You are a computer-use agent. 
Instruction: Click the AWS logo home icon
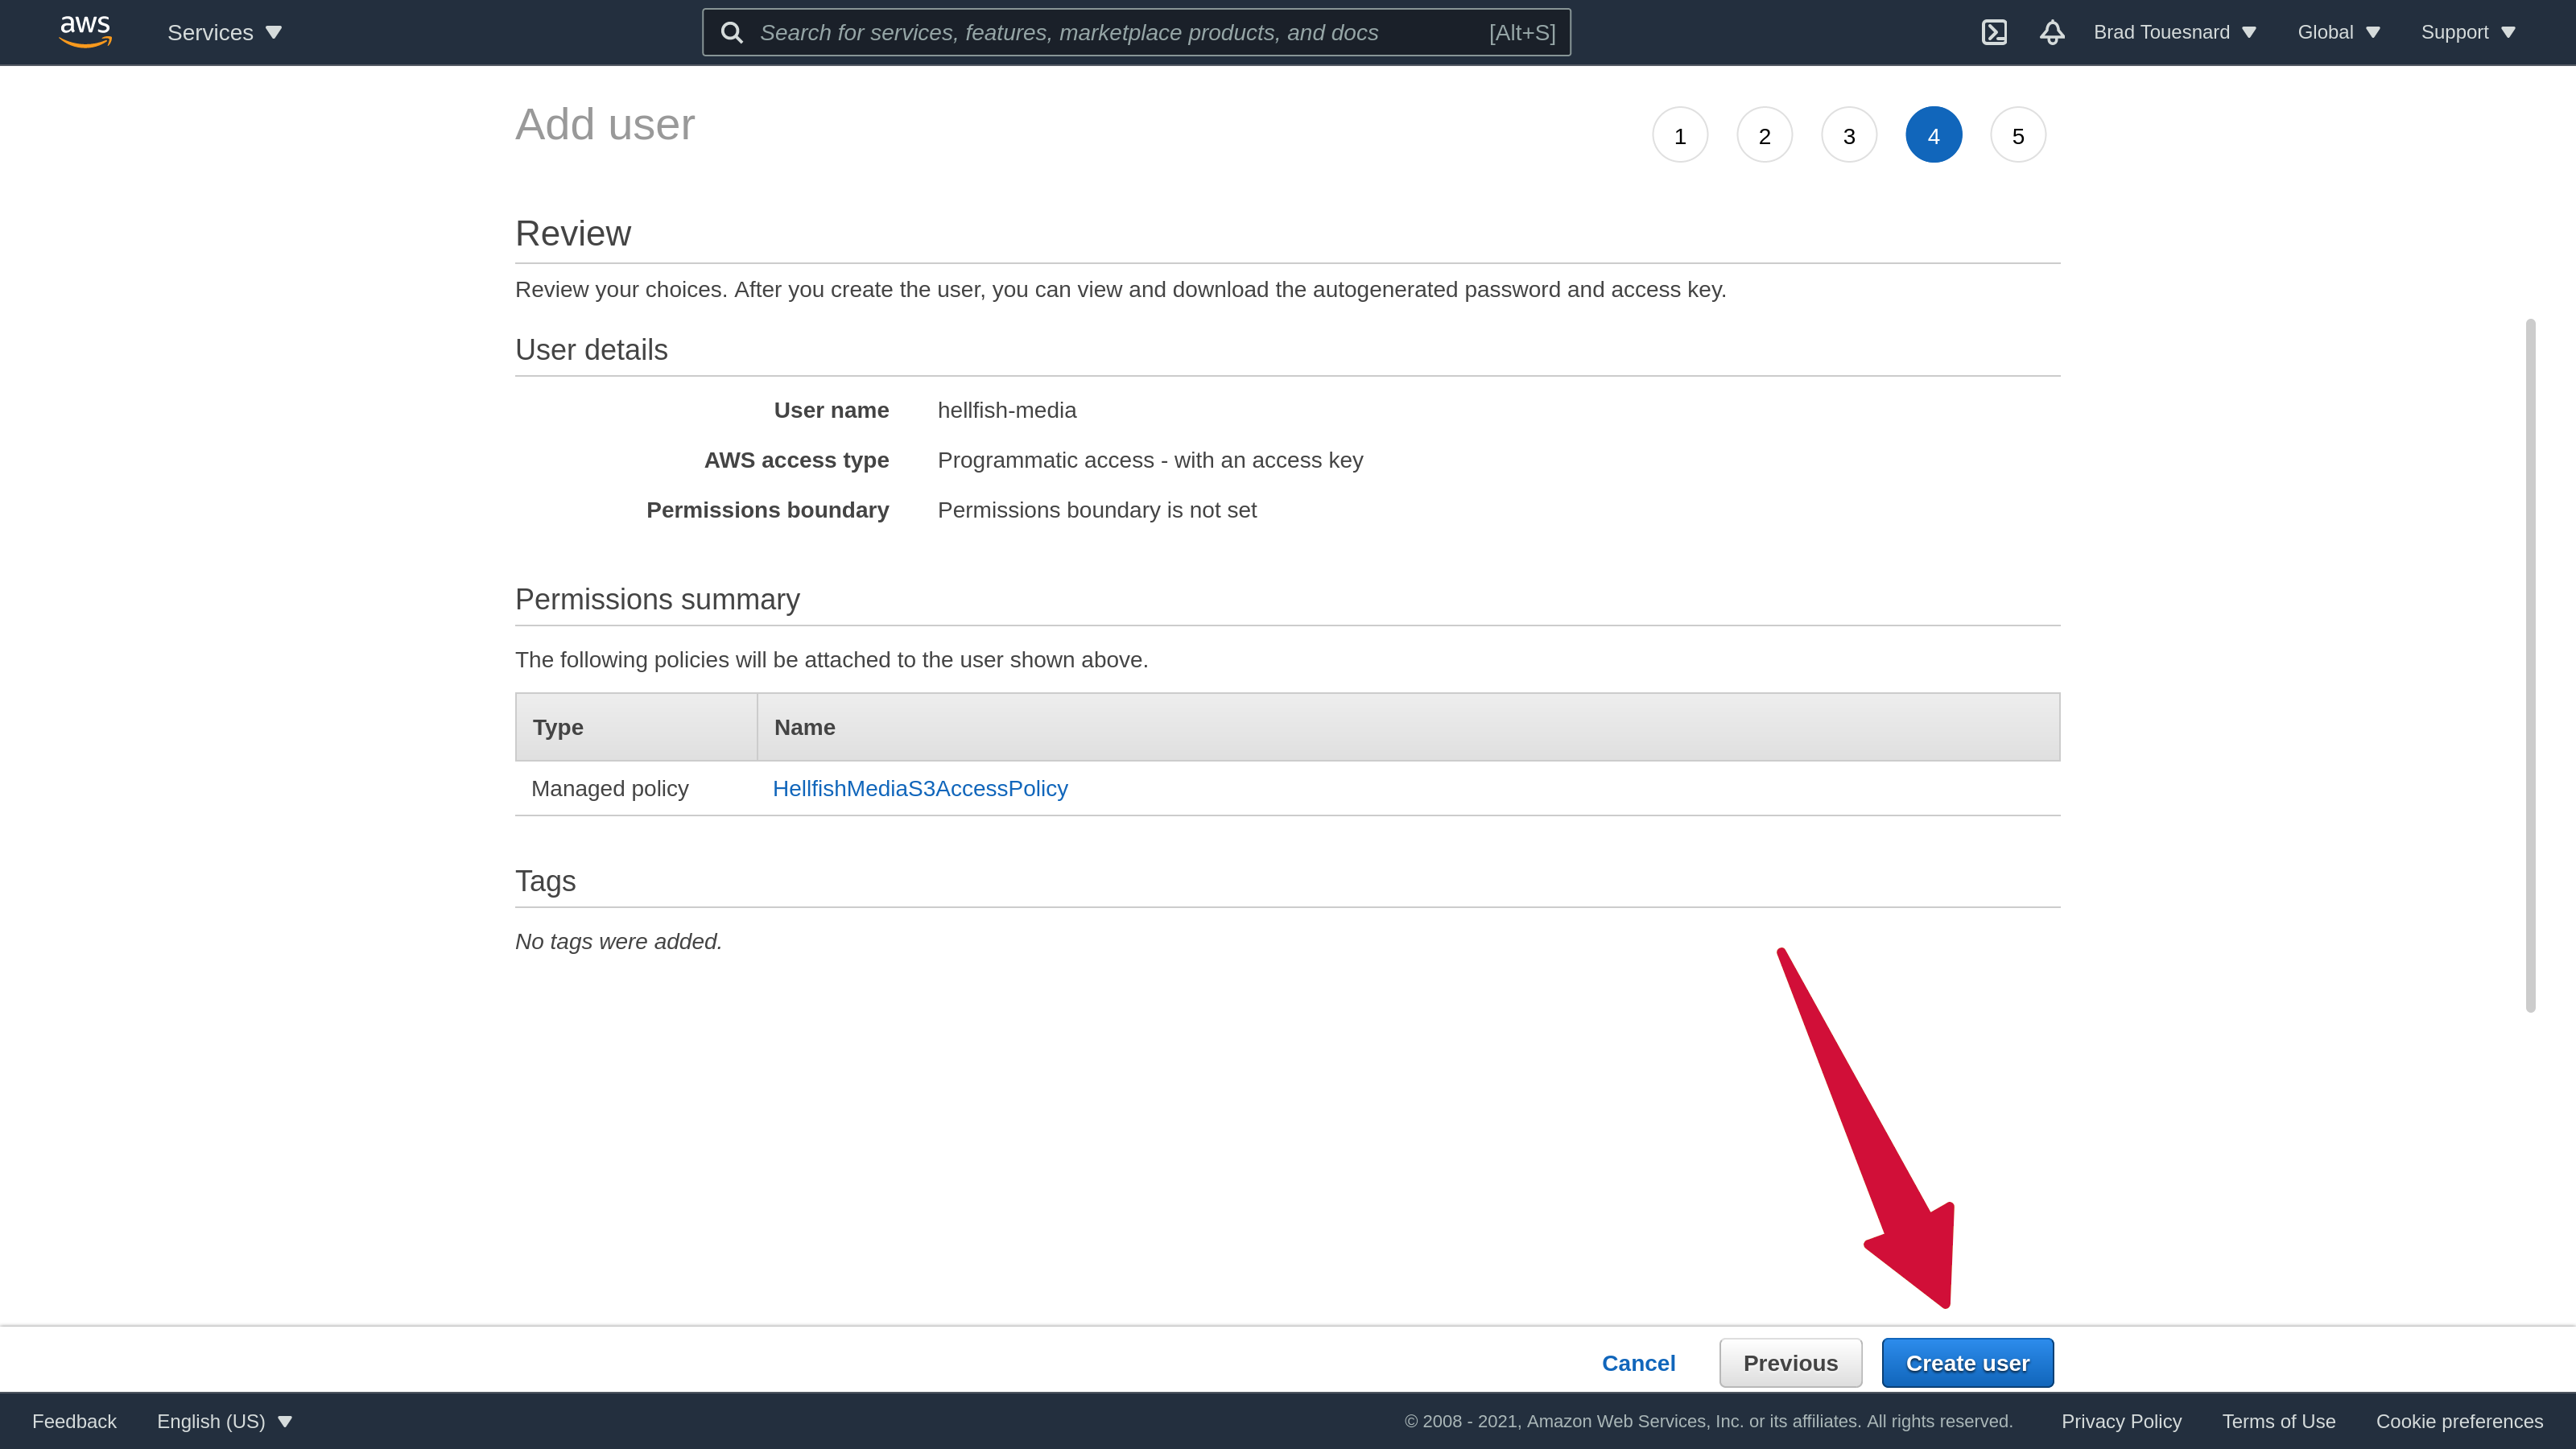click(x=85, y=32)
